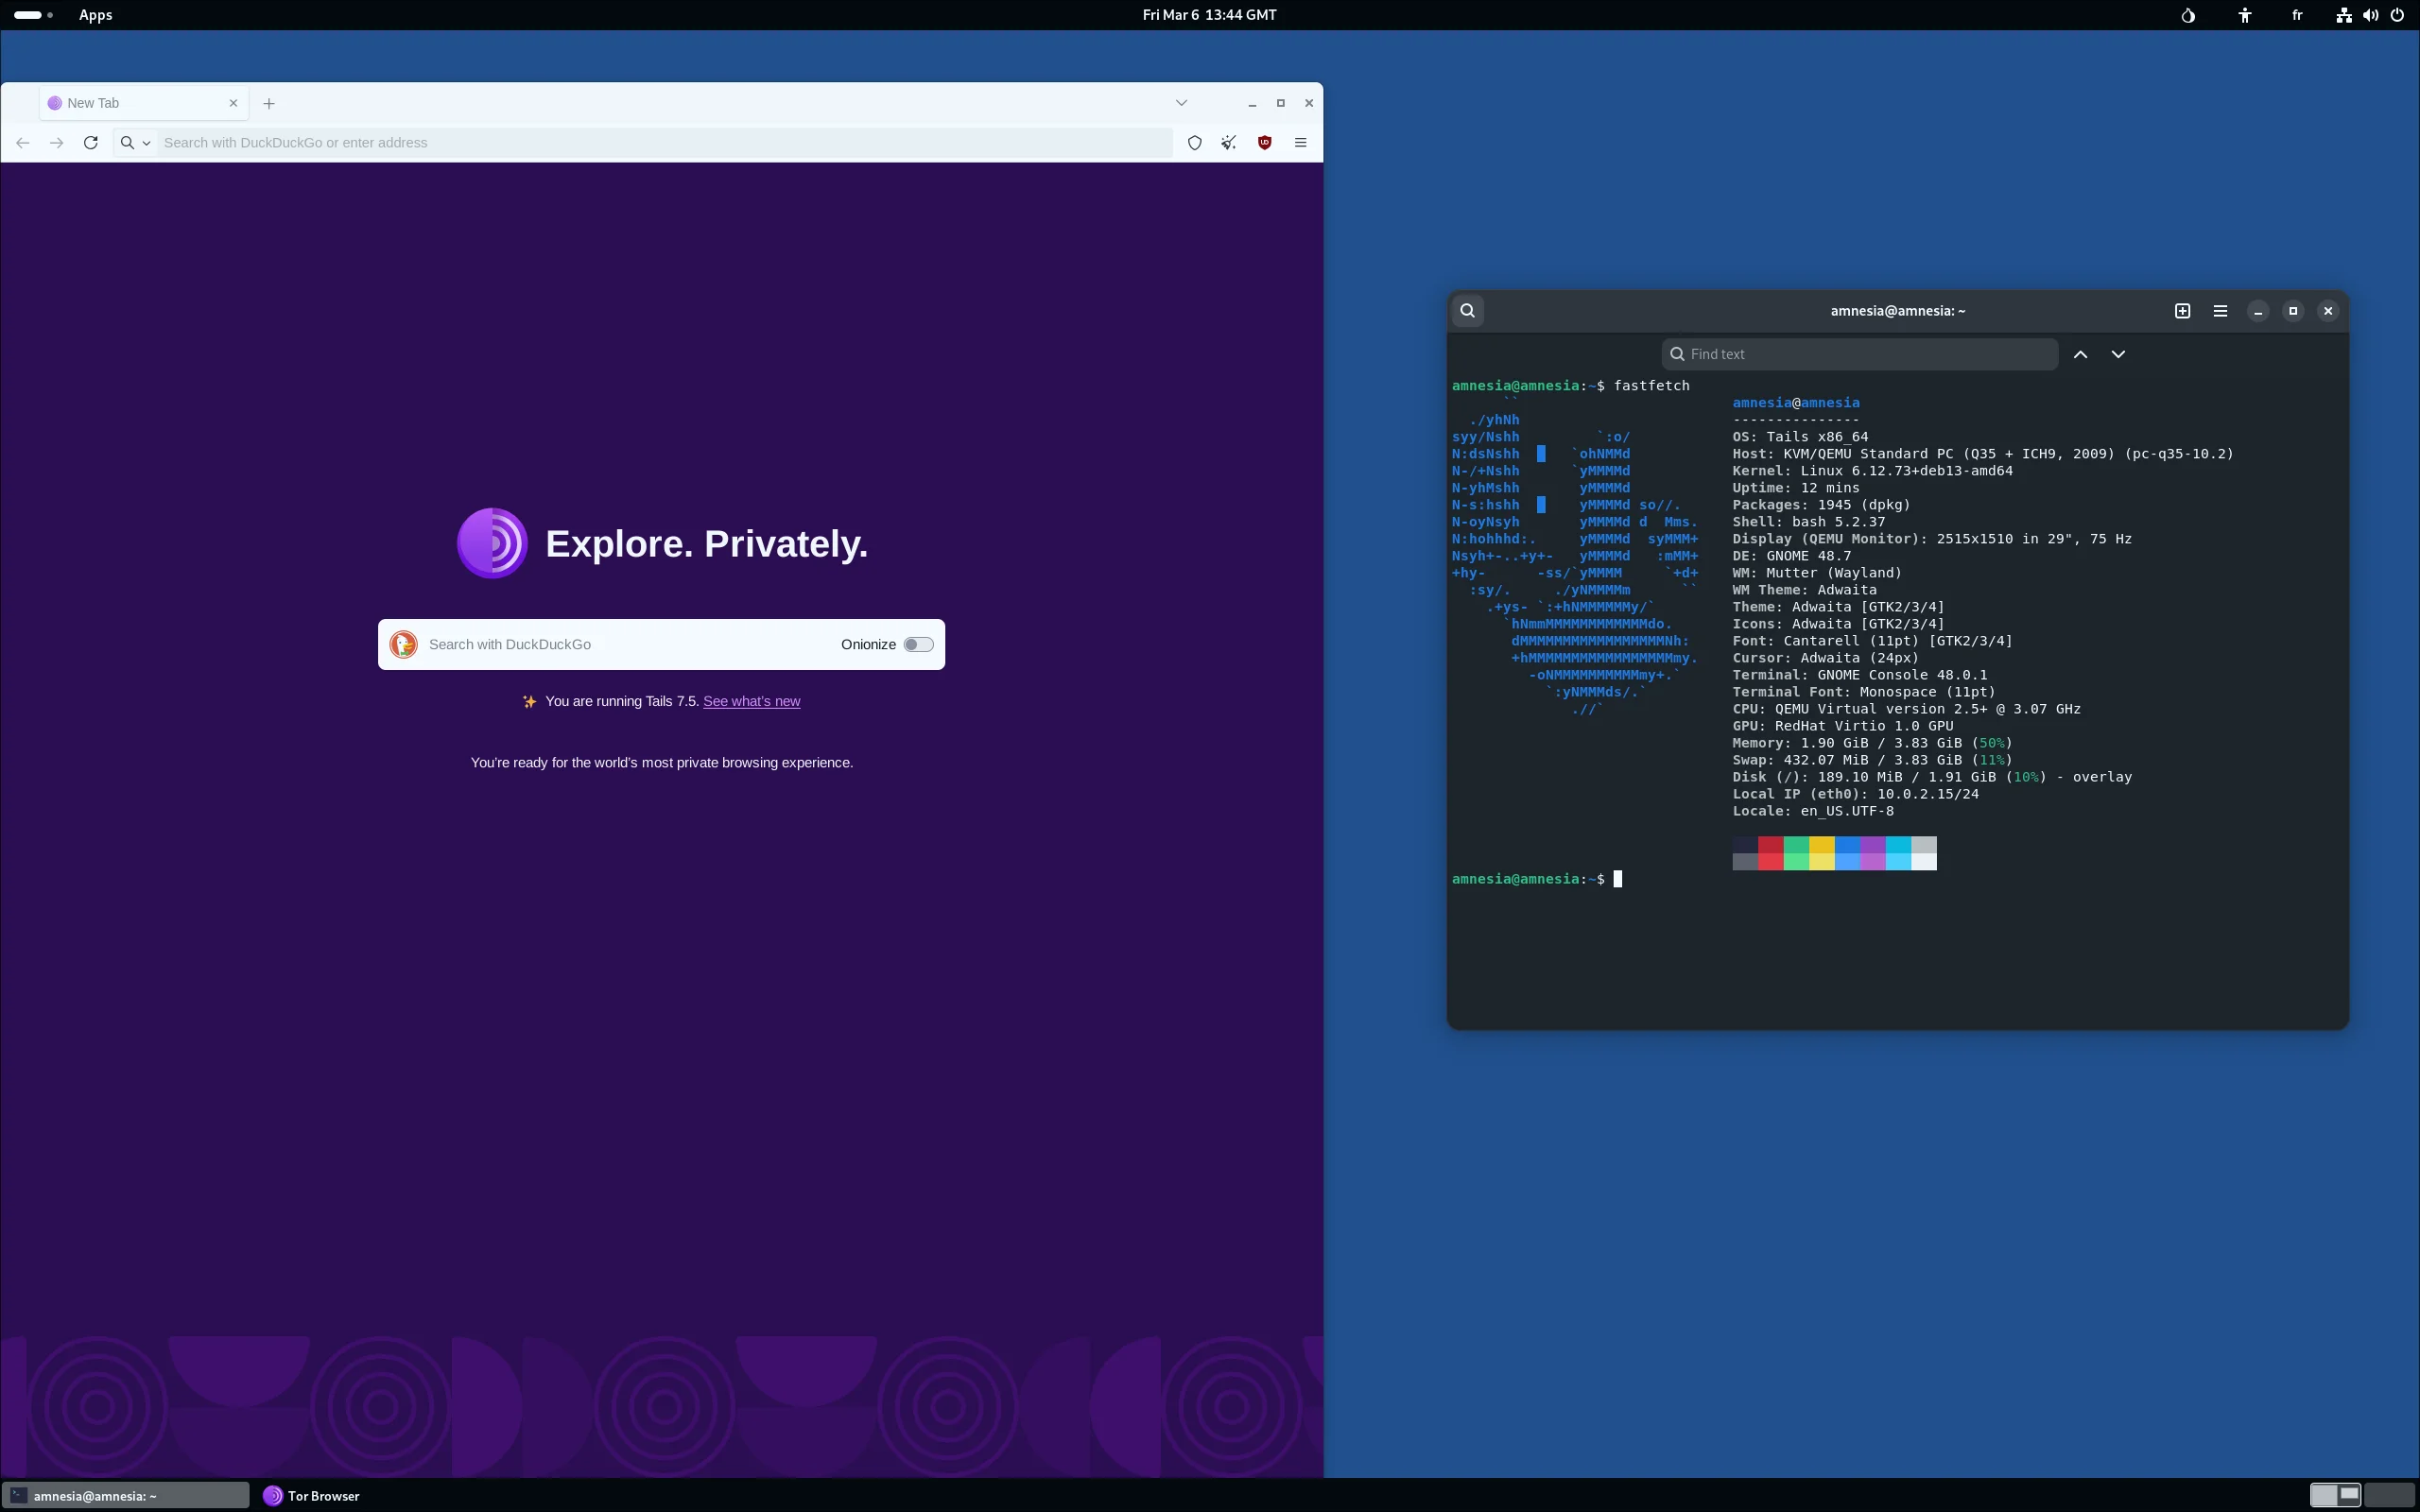Image resolution: width=2420 pixels, height=1512 pixels.
Task: Expand the search engine dropdown in address bar
Action: pos(135,143)
